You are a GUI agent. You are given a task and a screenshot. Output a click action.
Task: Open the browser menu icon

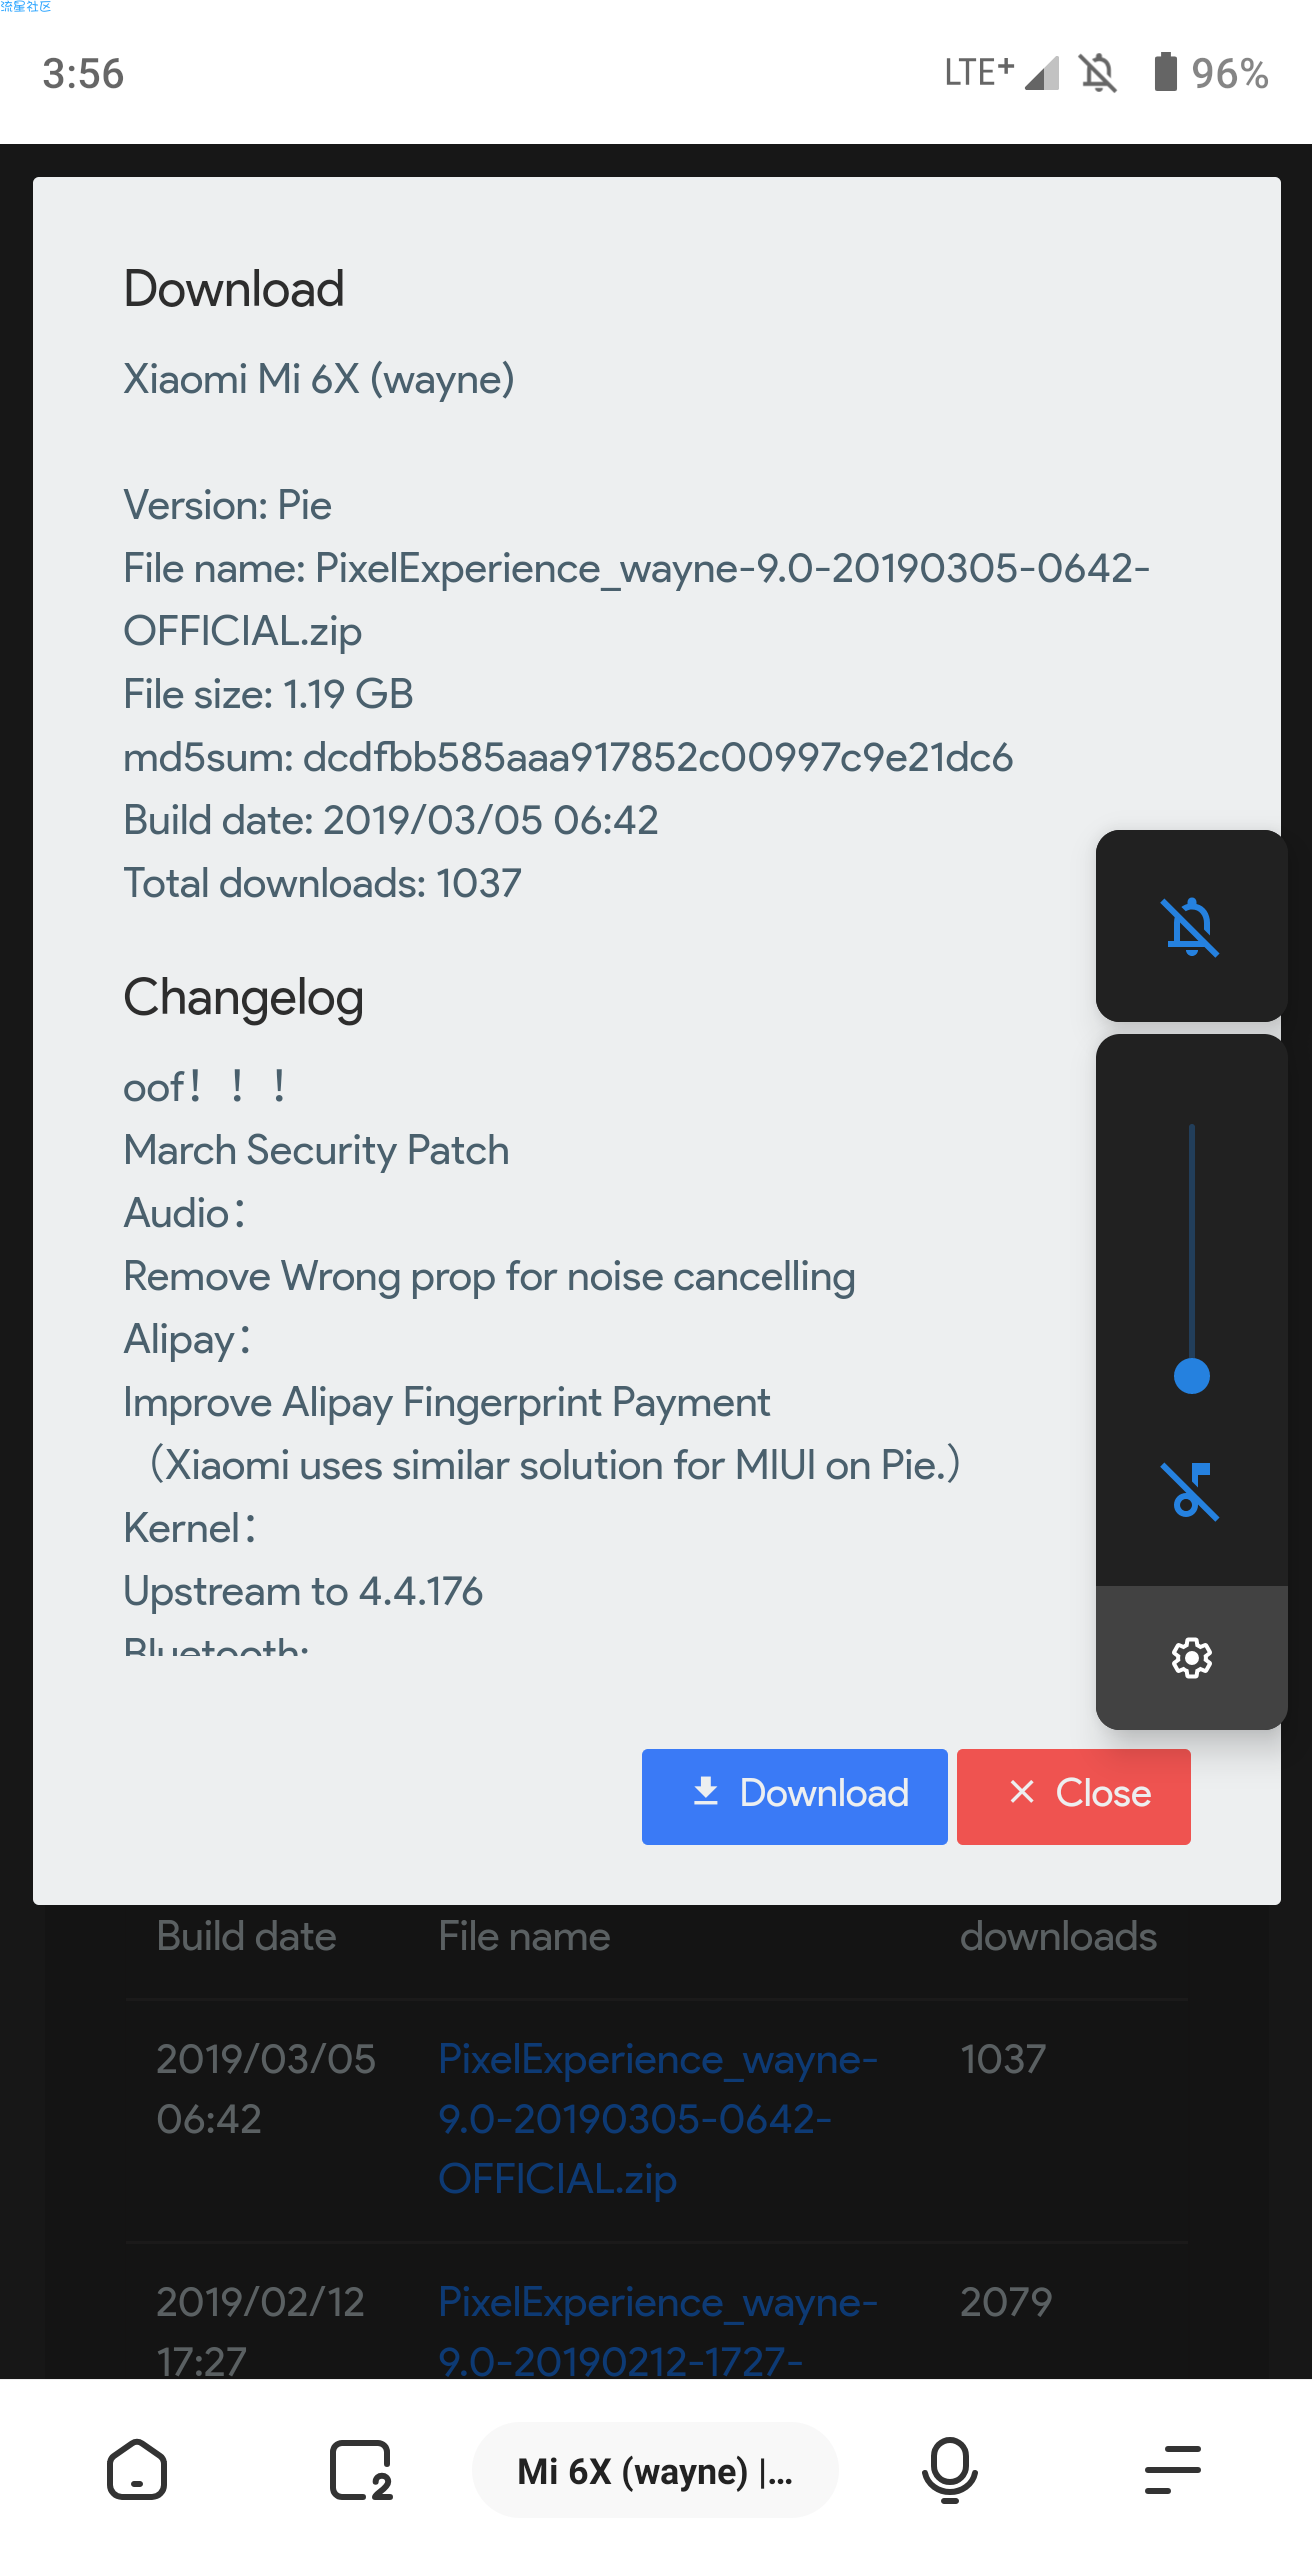(1172, 2470)
